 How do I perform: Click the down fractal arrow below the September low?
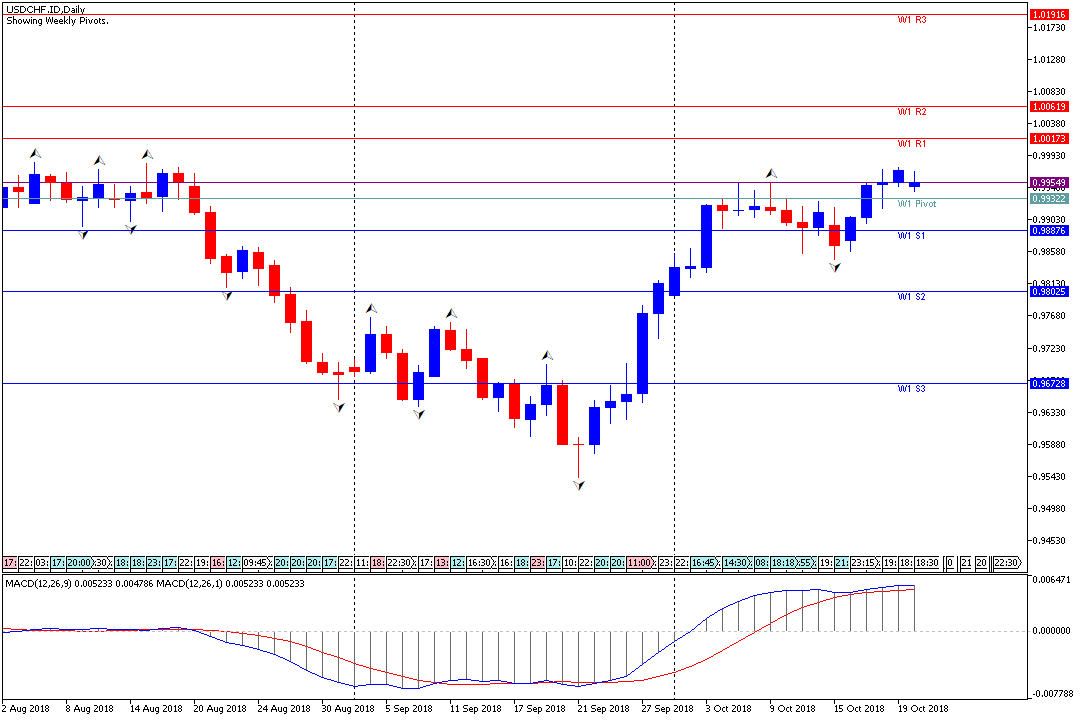pos(579,485)
